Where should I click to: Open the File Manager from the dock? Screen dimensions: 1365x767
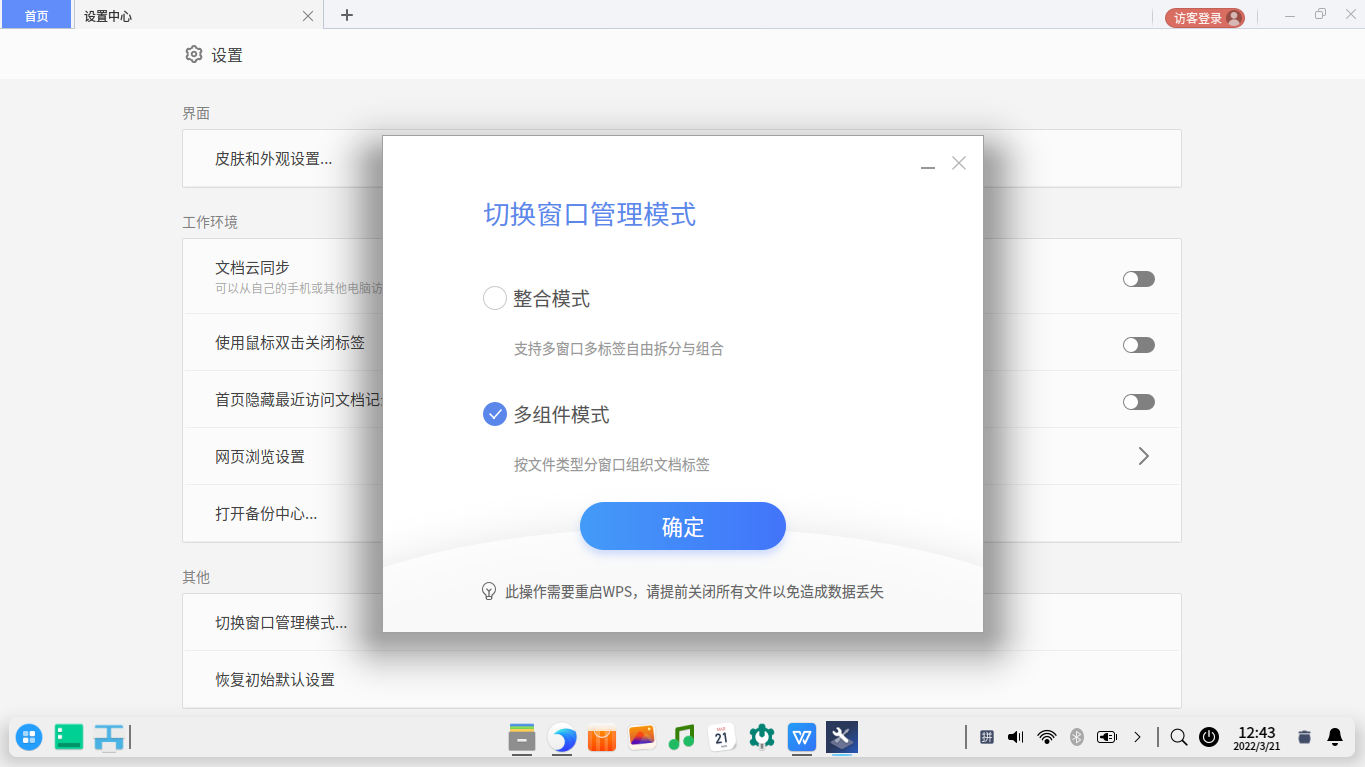point(521,738)
